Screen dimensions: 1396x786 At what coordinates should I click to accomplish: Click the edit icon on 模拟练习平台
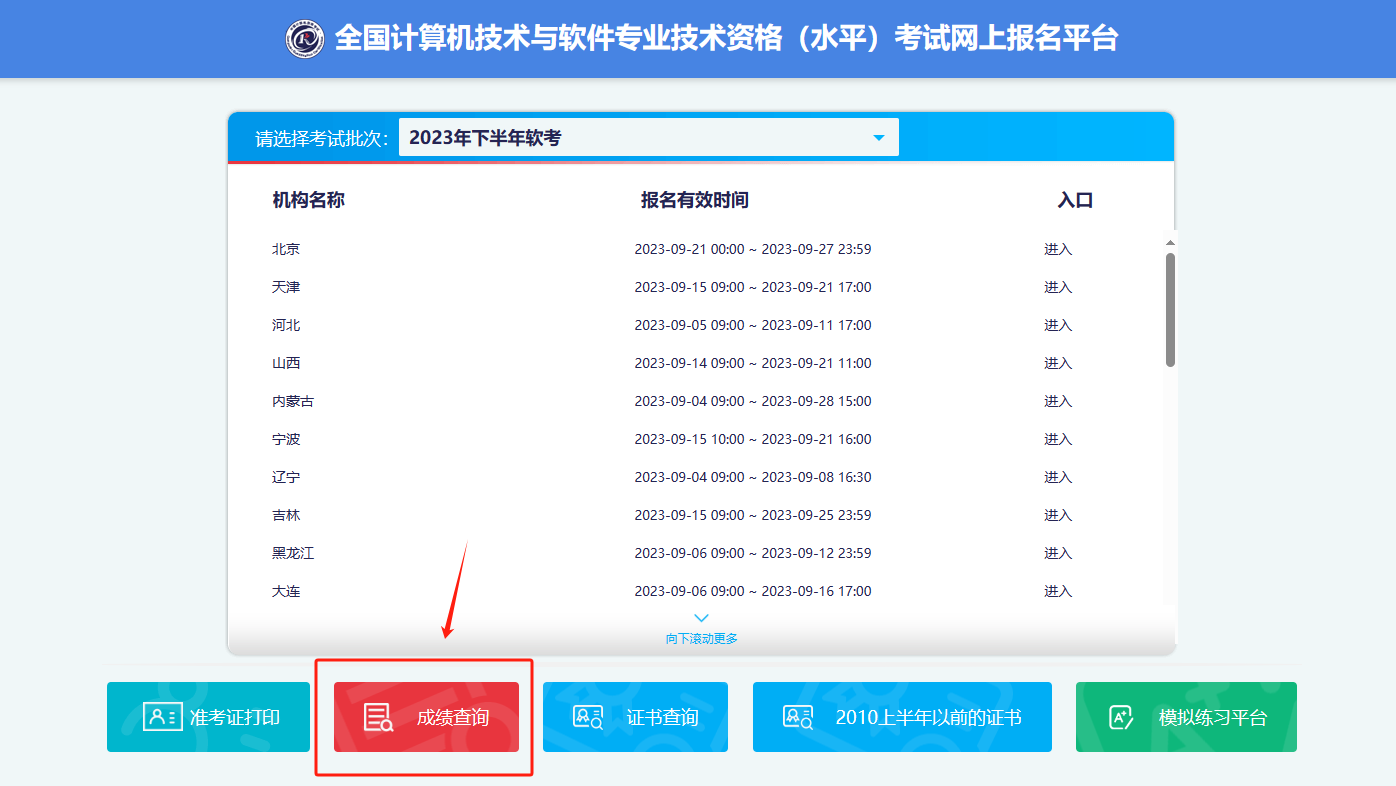point(1121,717)
